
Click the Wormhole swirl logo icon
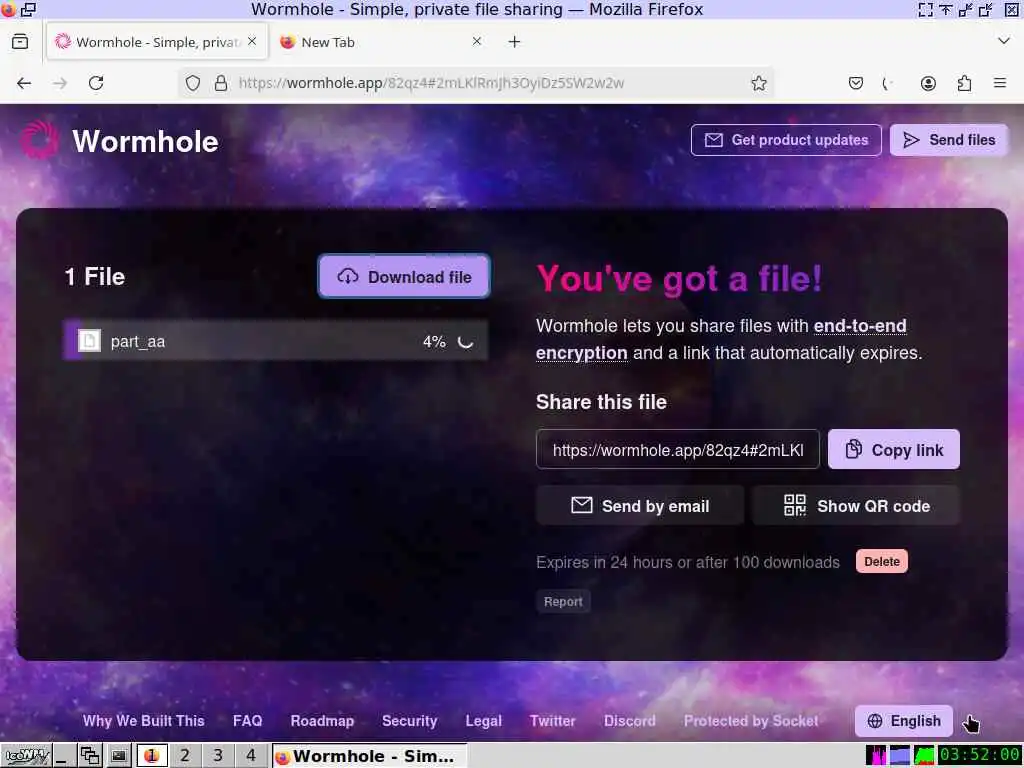pos(39,139)
